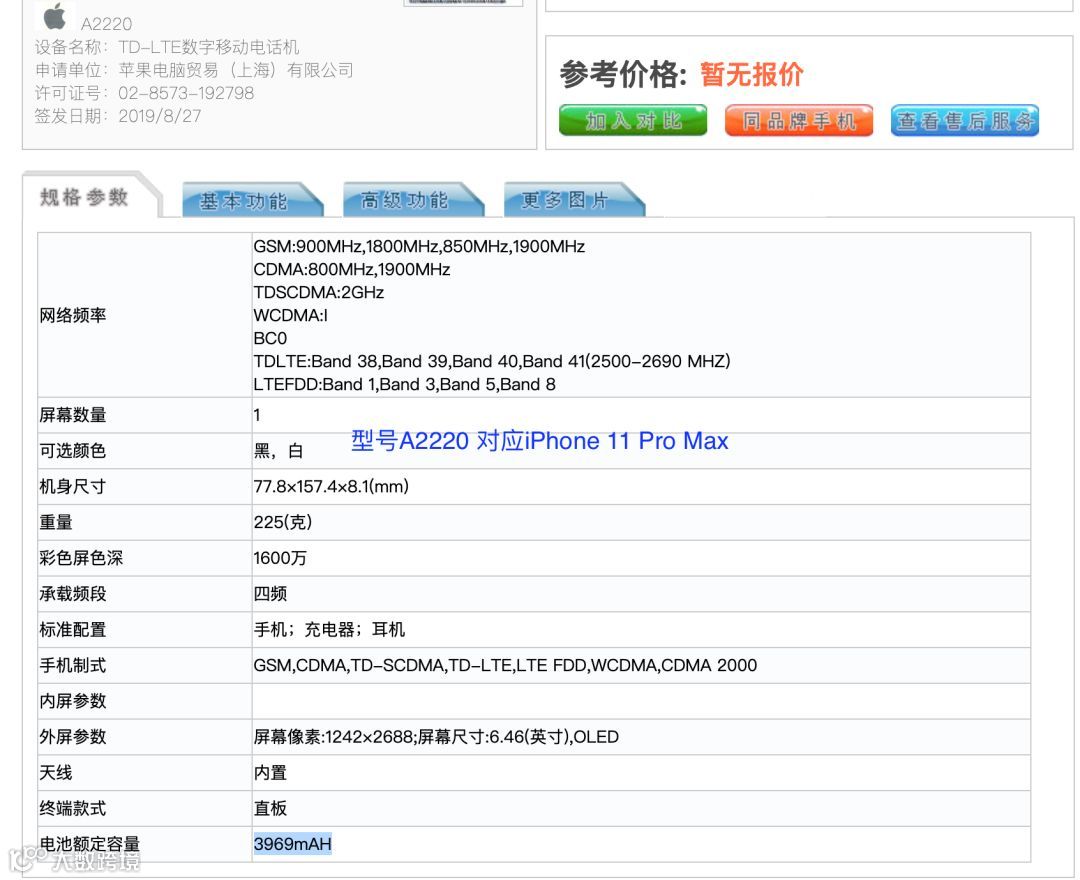Click the blue 查看售后服务 button
The image size is (1080, 880).
click(964, 121)
